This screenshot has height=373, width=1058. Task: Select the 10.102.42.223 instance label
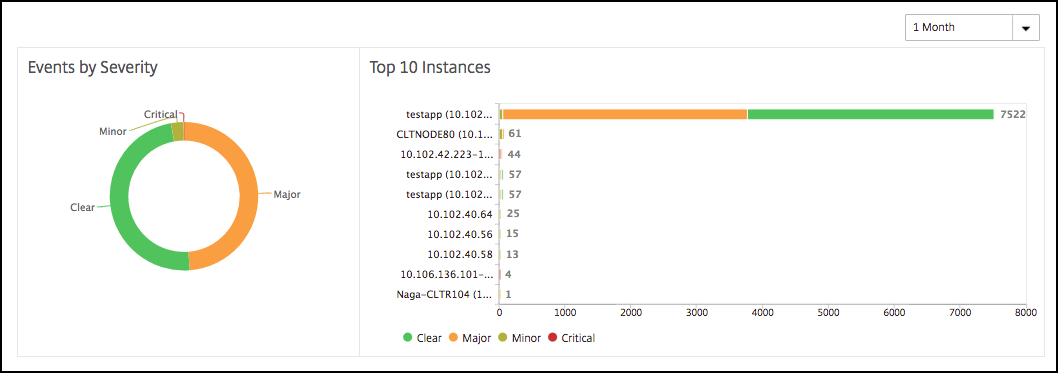point(447,154)
